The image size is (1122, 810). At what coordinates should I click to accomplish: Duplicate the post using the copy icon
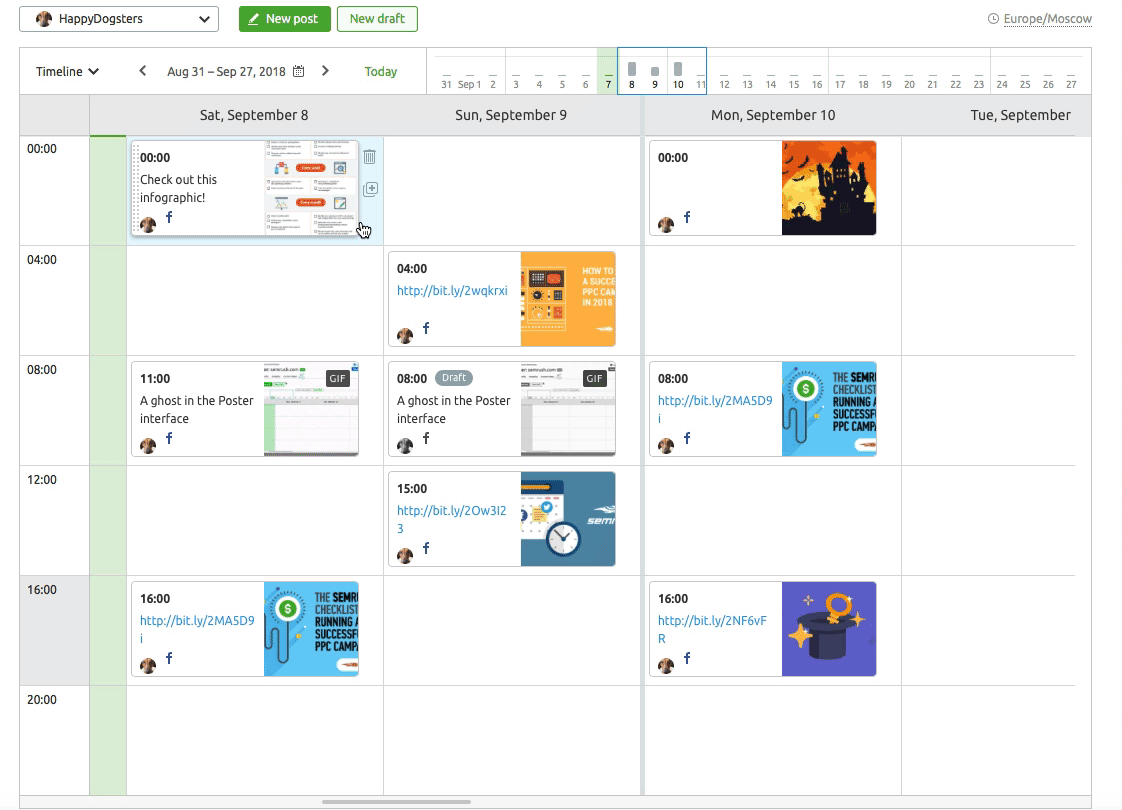pyautogui.click(x=369, y=189)
